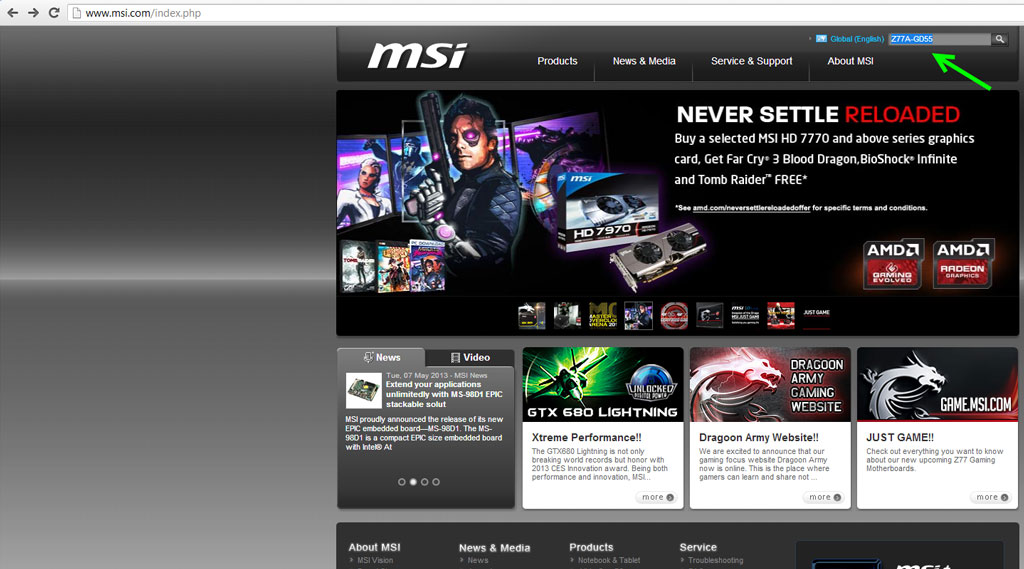This screenshot has height=569, width=1024.
Task: Open the Service & Support menu
Action: pyautogui.click(x=752, y=61)
